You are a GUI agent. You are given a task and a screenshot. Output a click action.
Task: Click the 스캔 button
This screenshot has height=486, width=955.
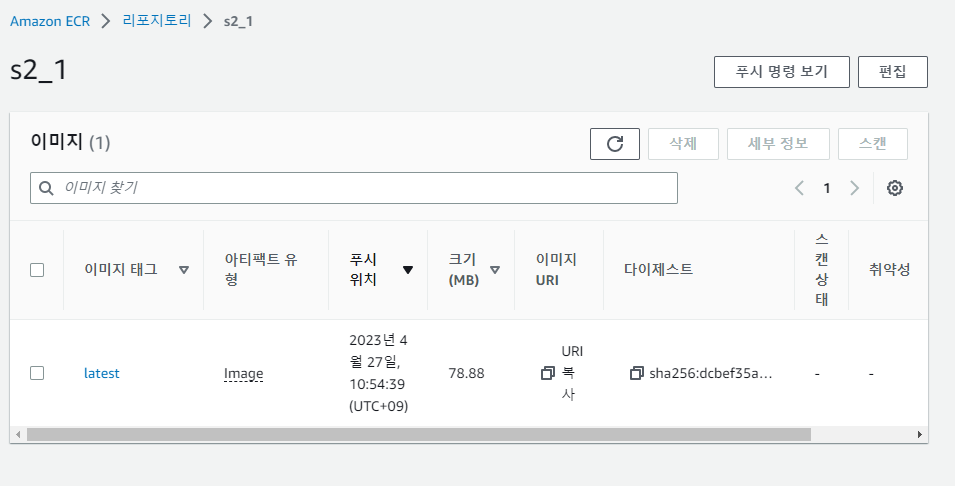[873, 144]
